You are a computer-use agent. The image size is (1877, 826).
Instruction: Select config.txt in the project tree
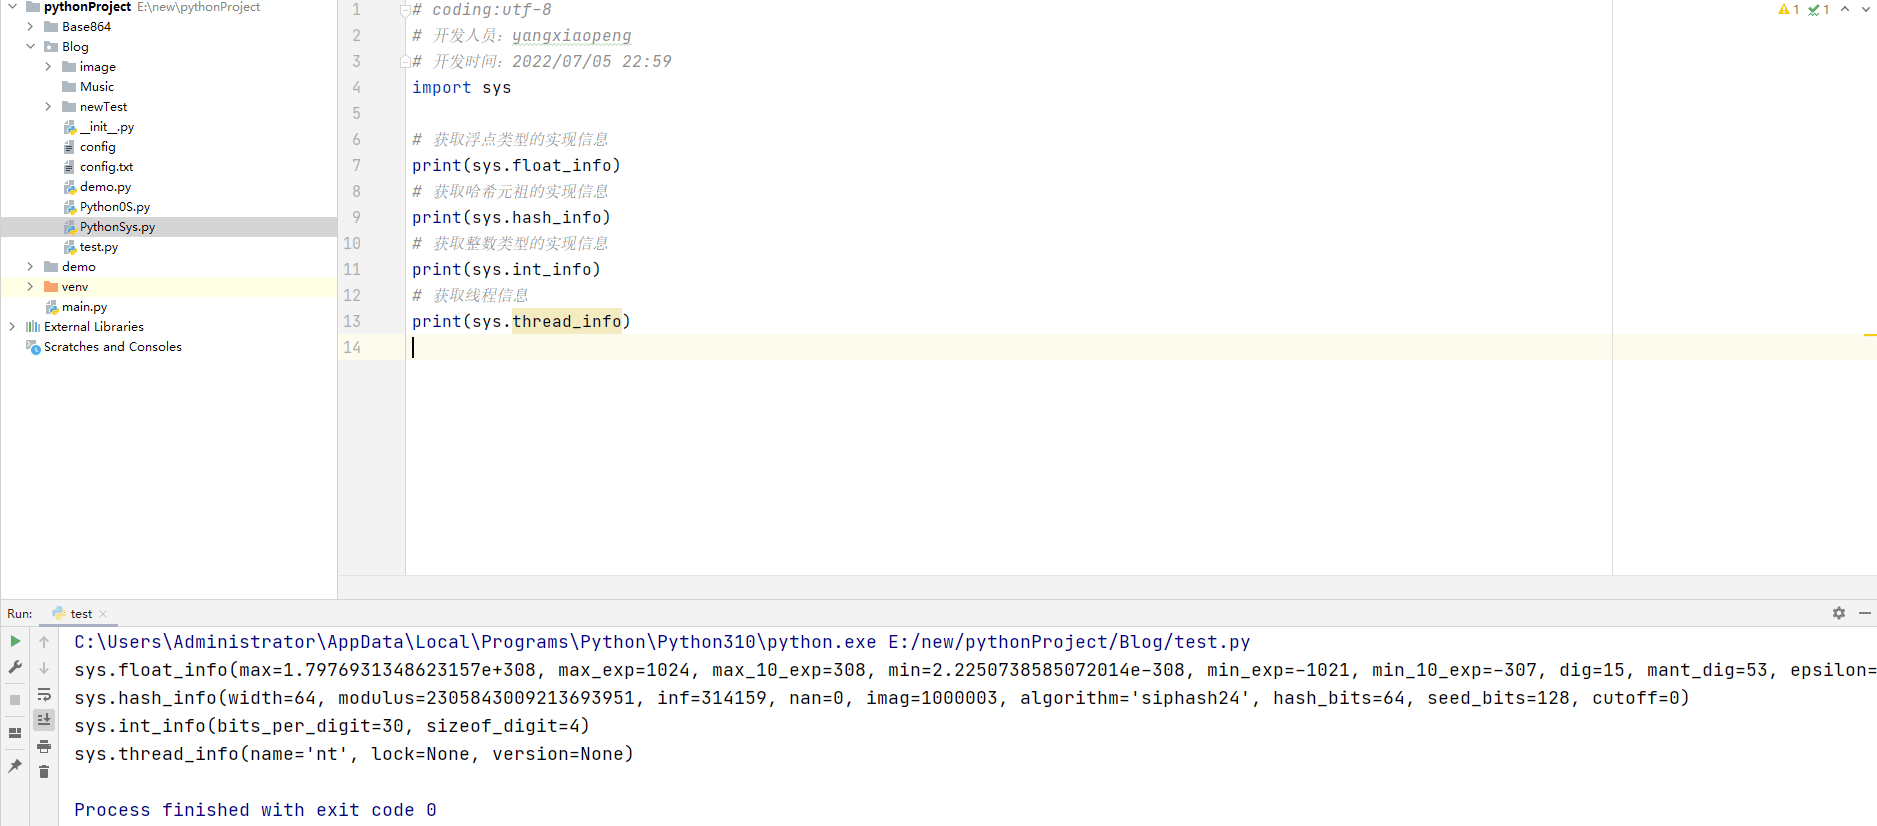tap(106, 167)
